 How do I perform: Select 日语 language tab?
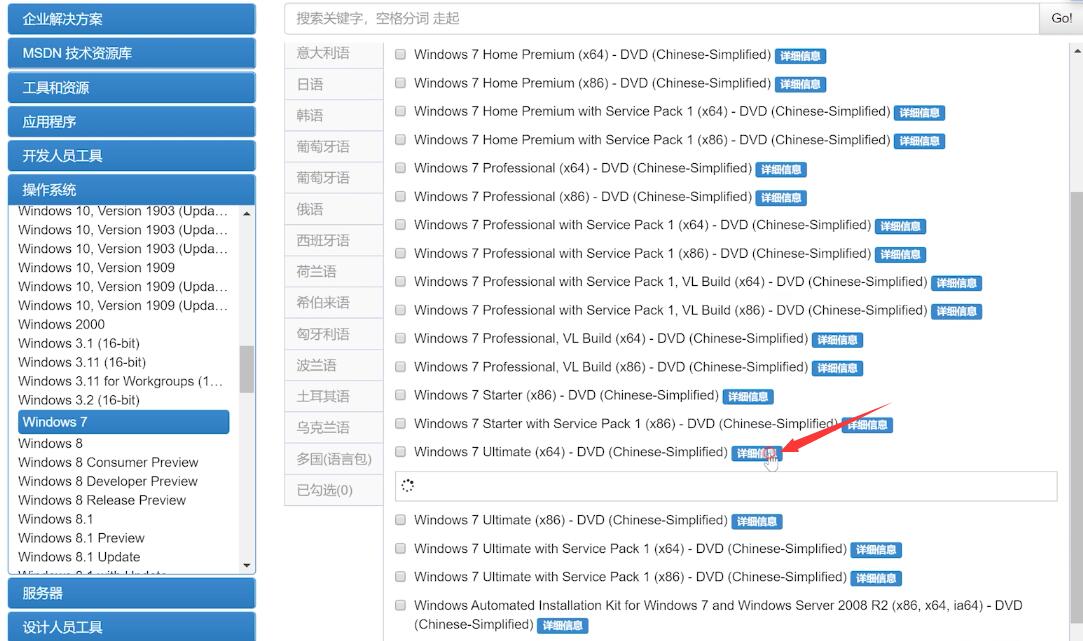(334, 84)
